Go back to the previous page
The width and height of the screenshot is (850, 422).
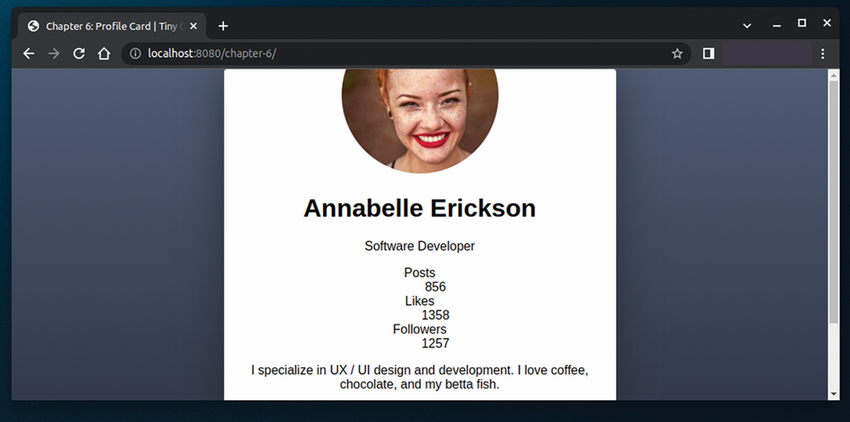point(29,53)
